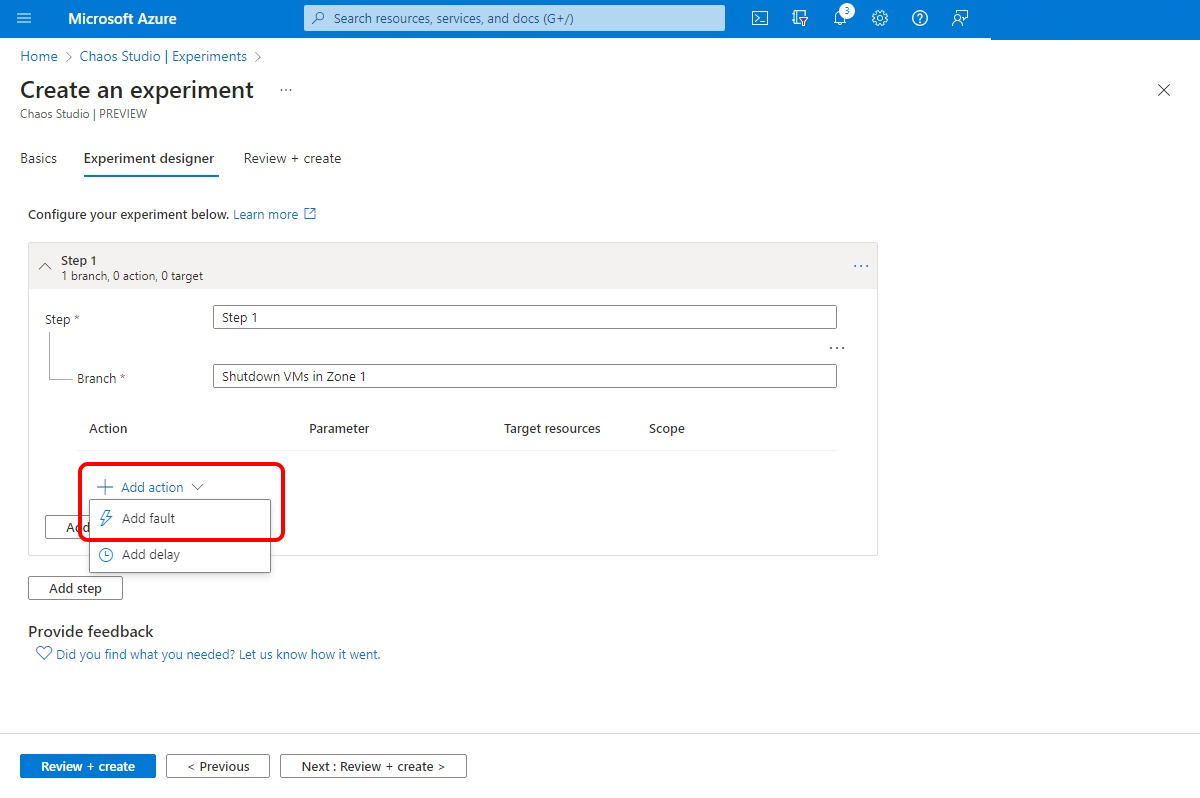Switch to the Basics tab
The width and height of the screenshot is (1200, 798).
pyautogui.click(x=38, y=158)
